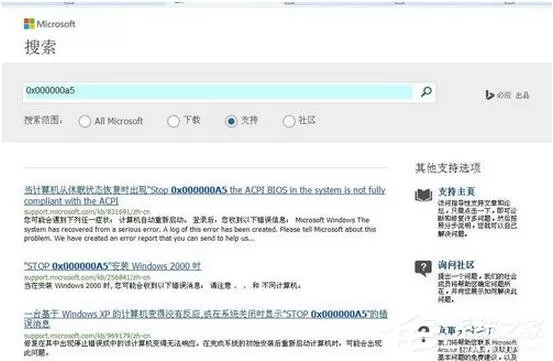Open the 询问社区 link

[456, 265]
